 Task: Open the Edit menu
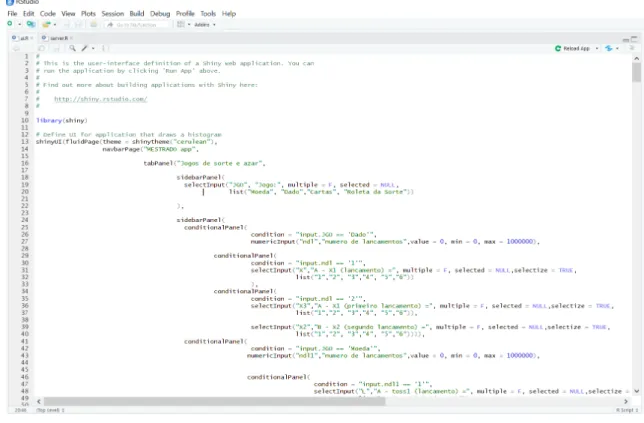tap(29, 14)
